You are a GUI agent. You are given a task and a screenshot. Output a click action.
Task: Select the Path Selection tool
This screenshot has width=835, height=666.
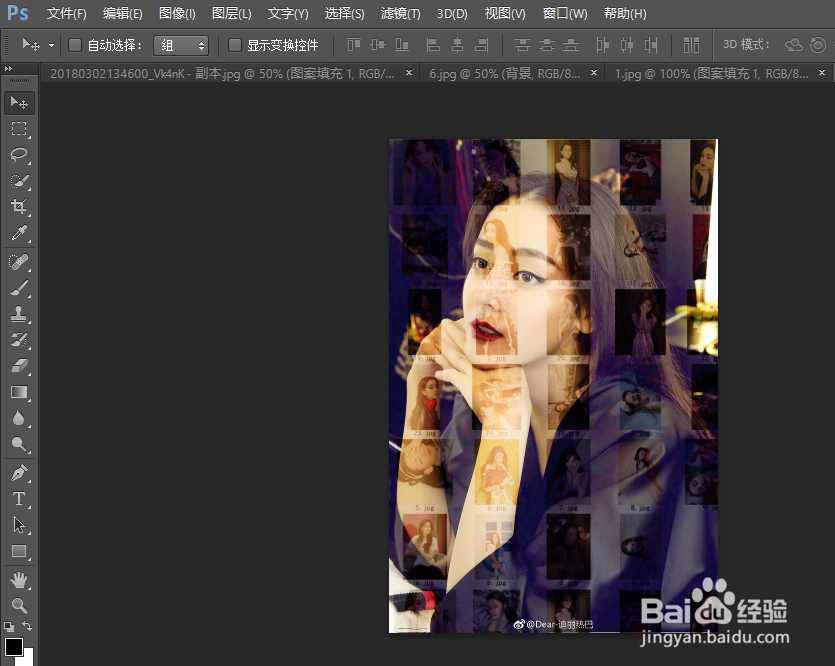[19, 525]
